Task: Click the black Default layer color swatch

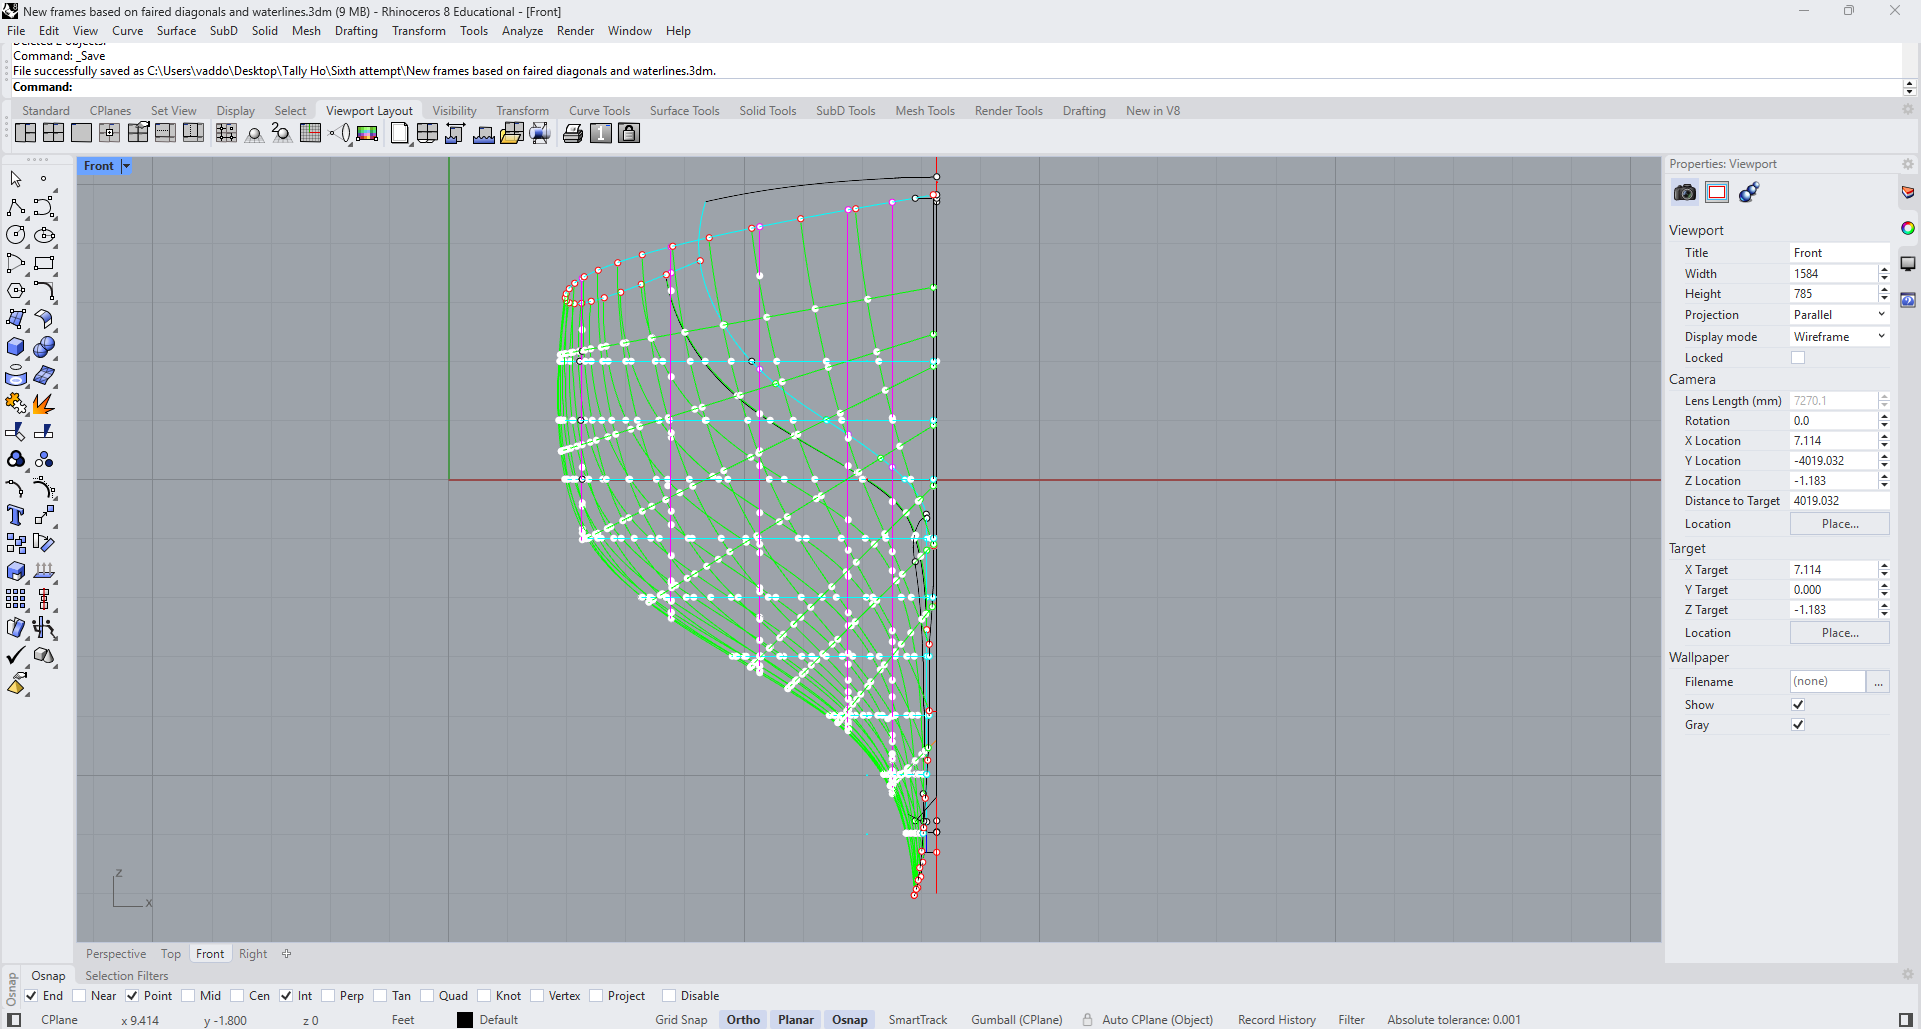Action: point(465,1020)
